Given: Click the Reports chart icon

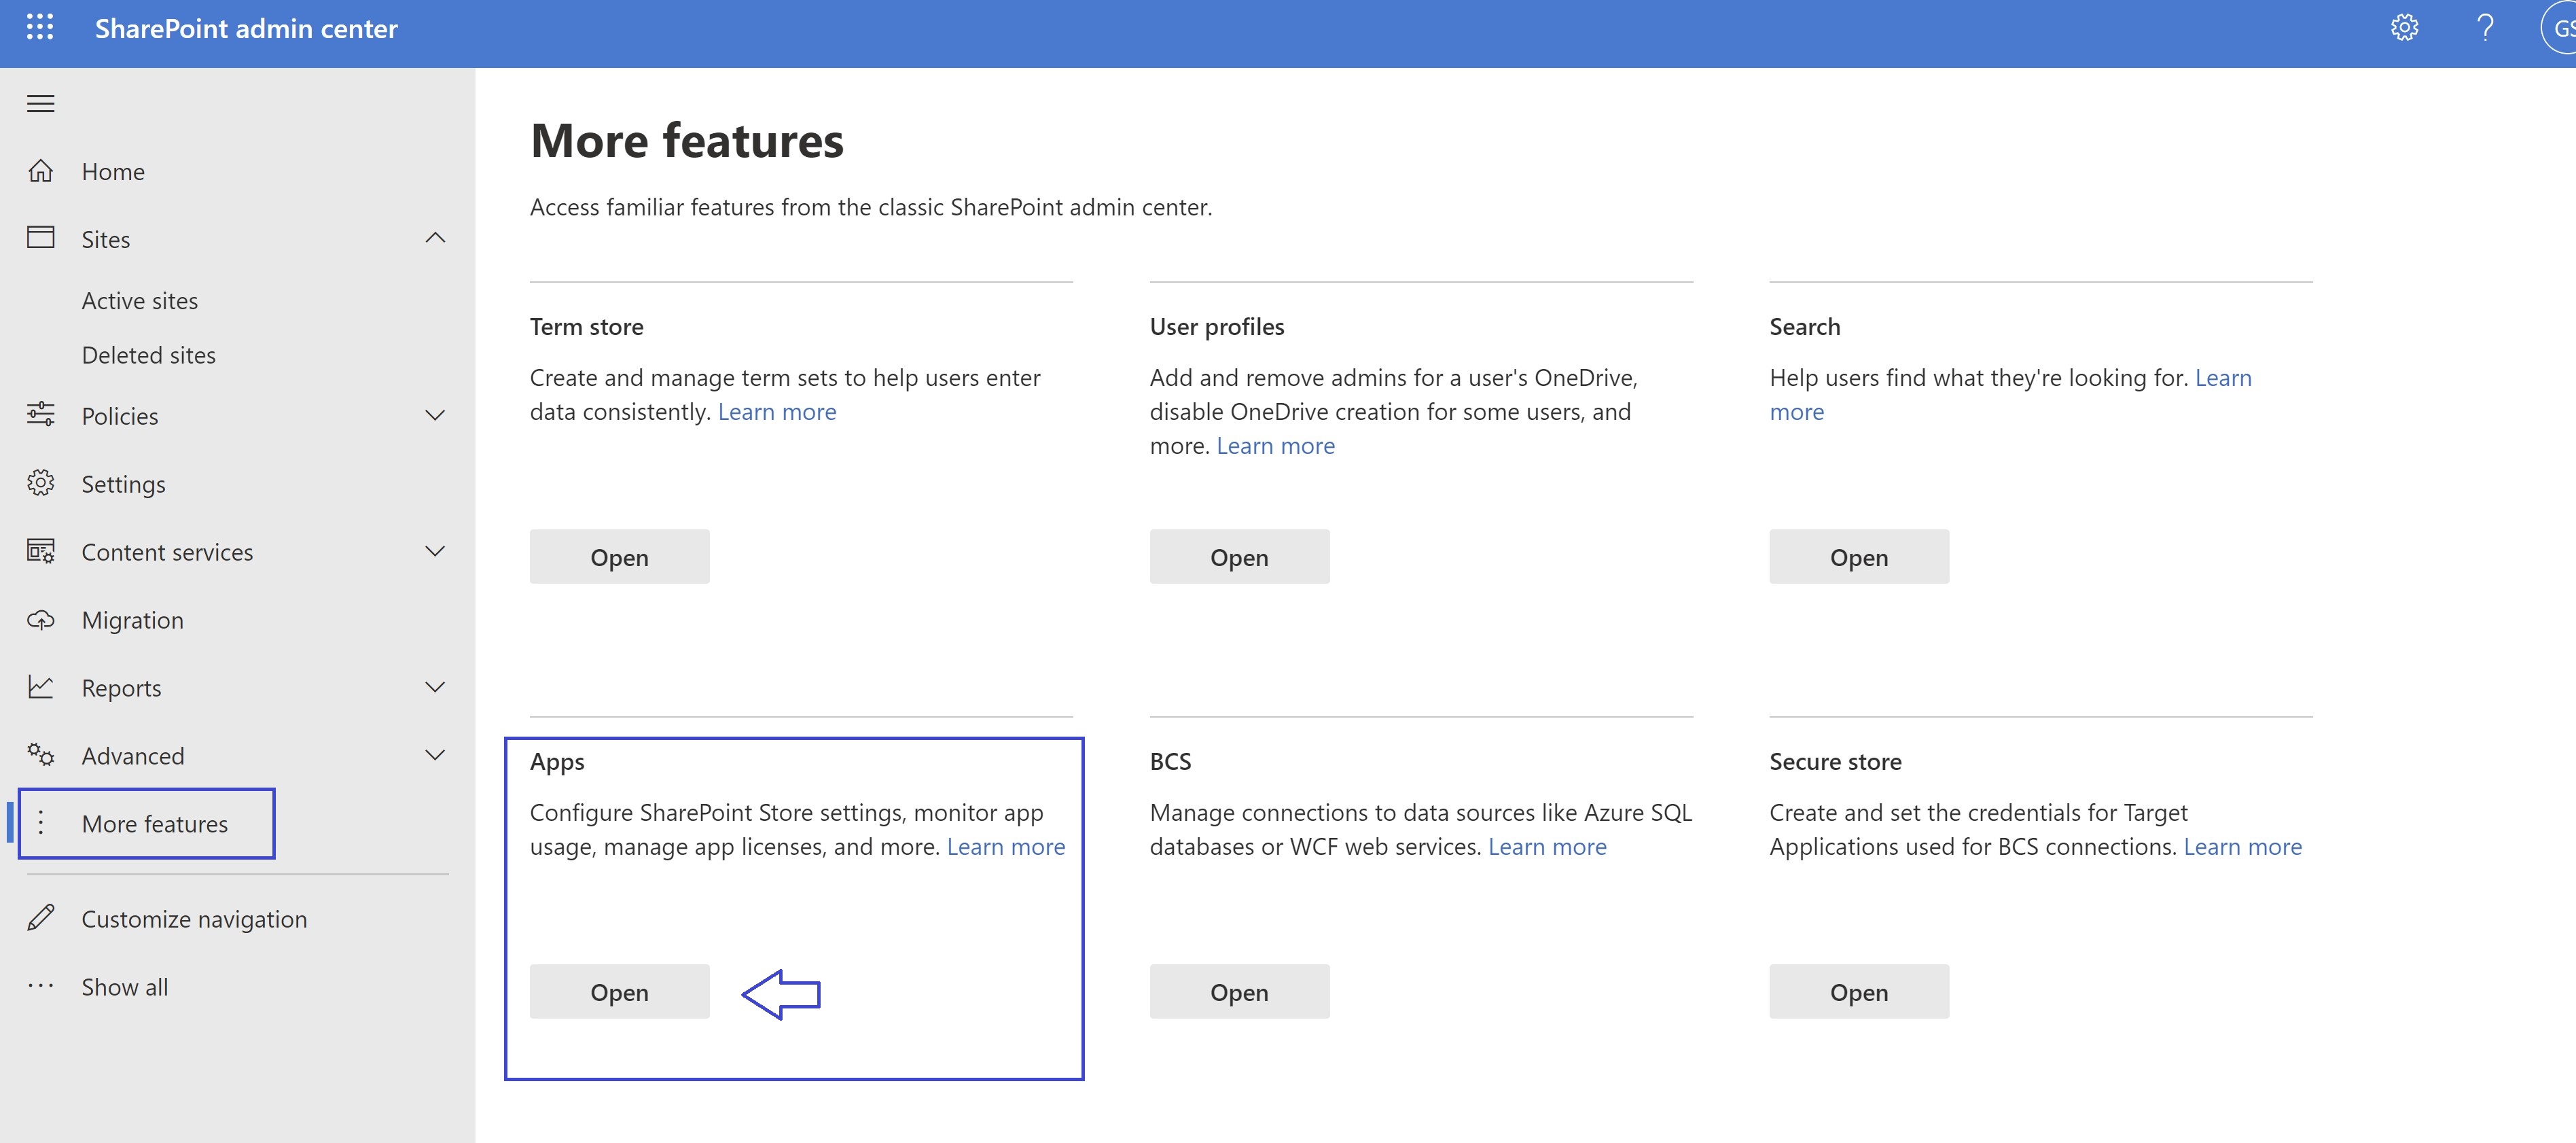Looking at the screenshot, I should point(40,687).
